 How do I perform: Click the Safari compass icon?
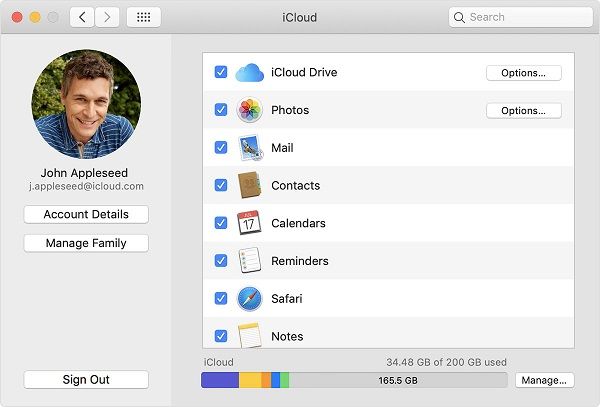[249, 298]
